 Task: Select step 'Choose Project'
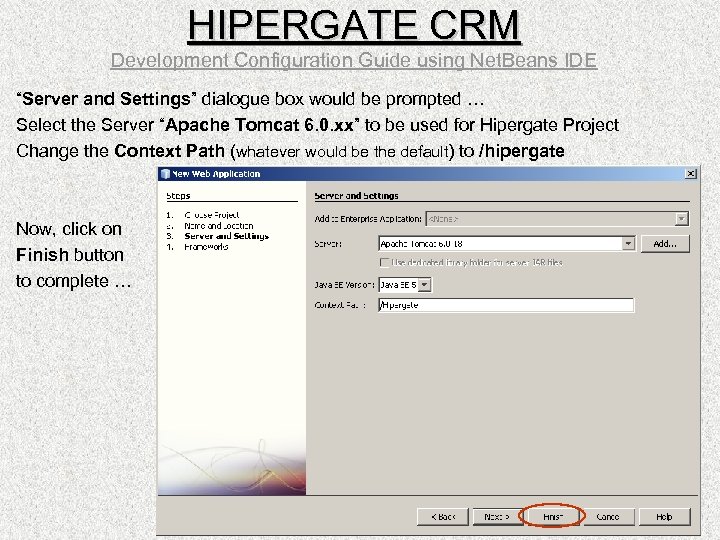click(x=212, y=215)
